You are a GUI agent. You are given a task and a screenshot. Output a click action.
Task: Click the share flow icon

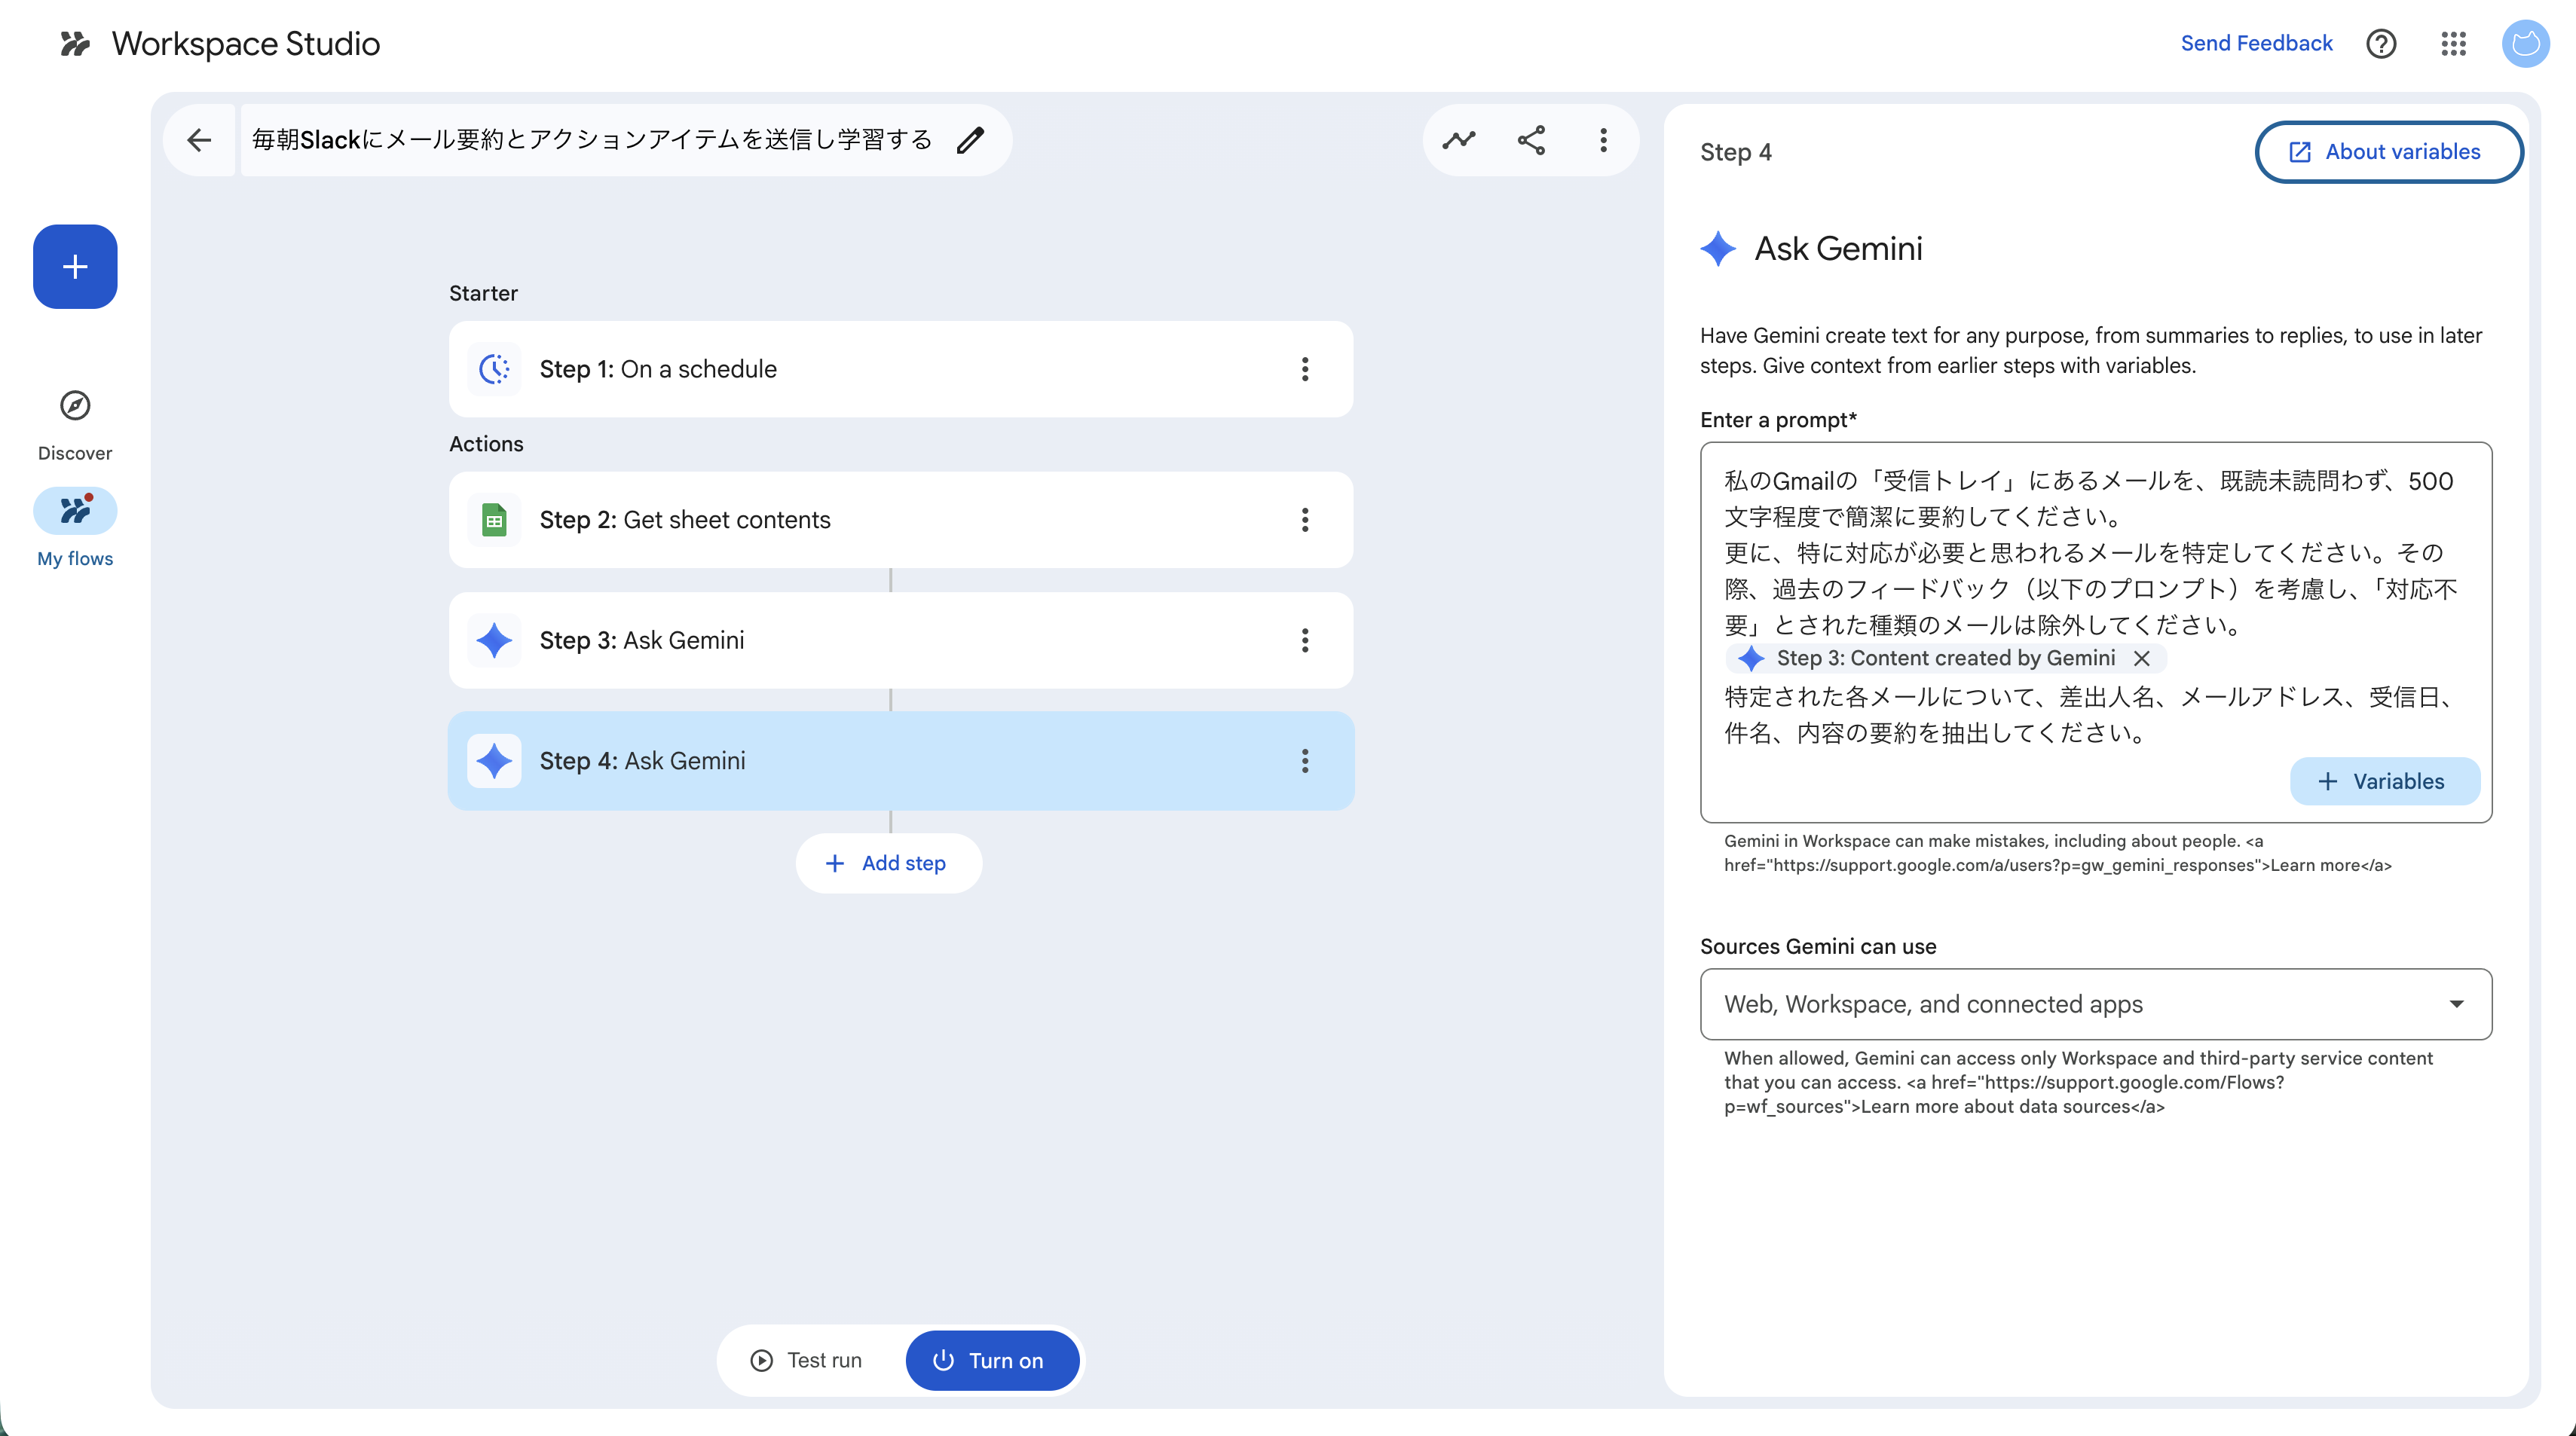(x=1531, y=140)
